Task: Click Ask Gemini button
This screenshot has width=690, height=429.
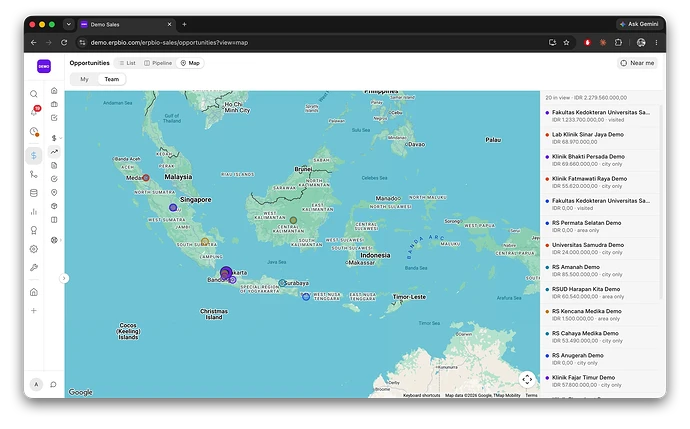Action: point(639,24)
